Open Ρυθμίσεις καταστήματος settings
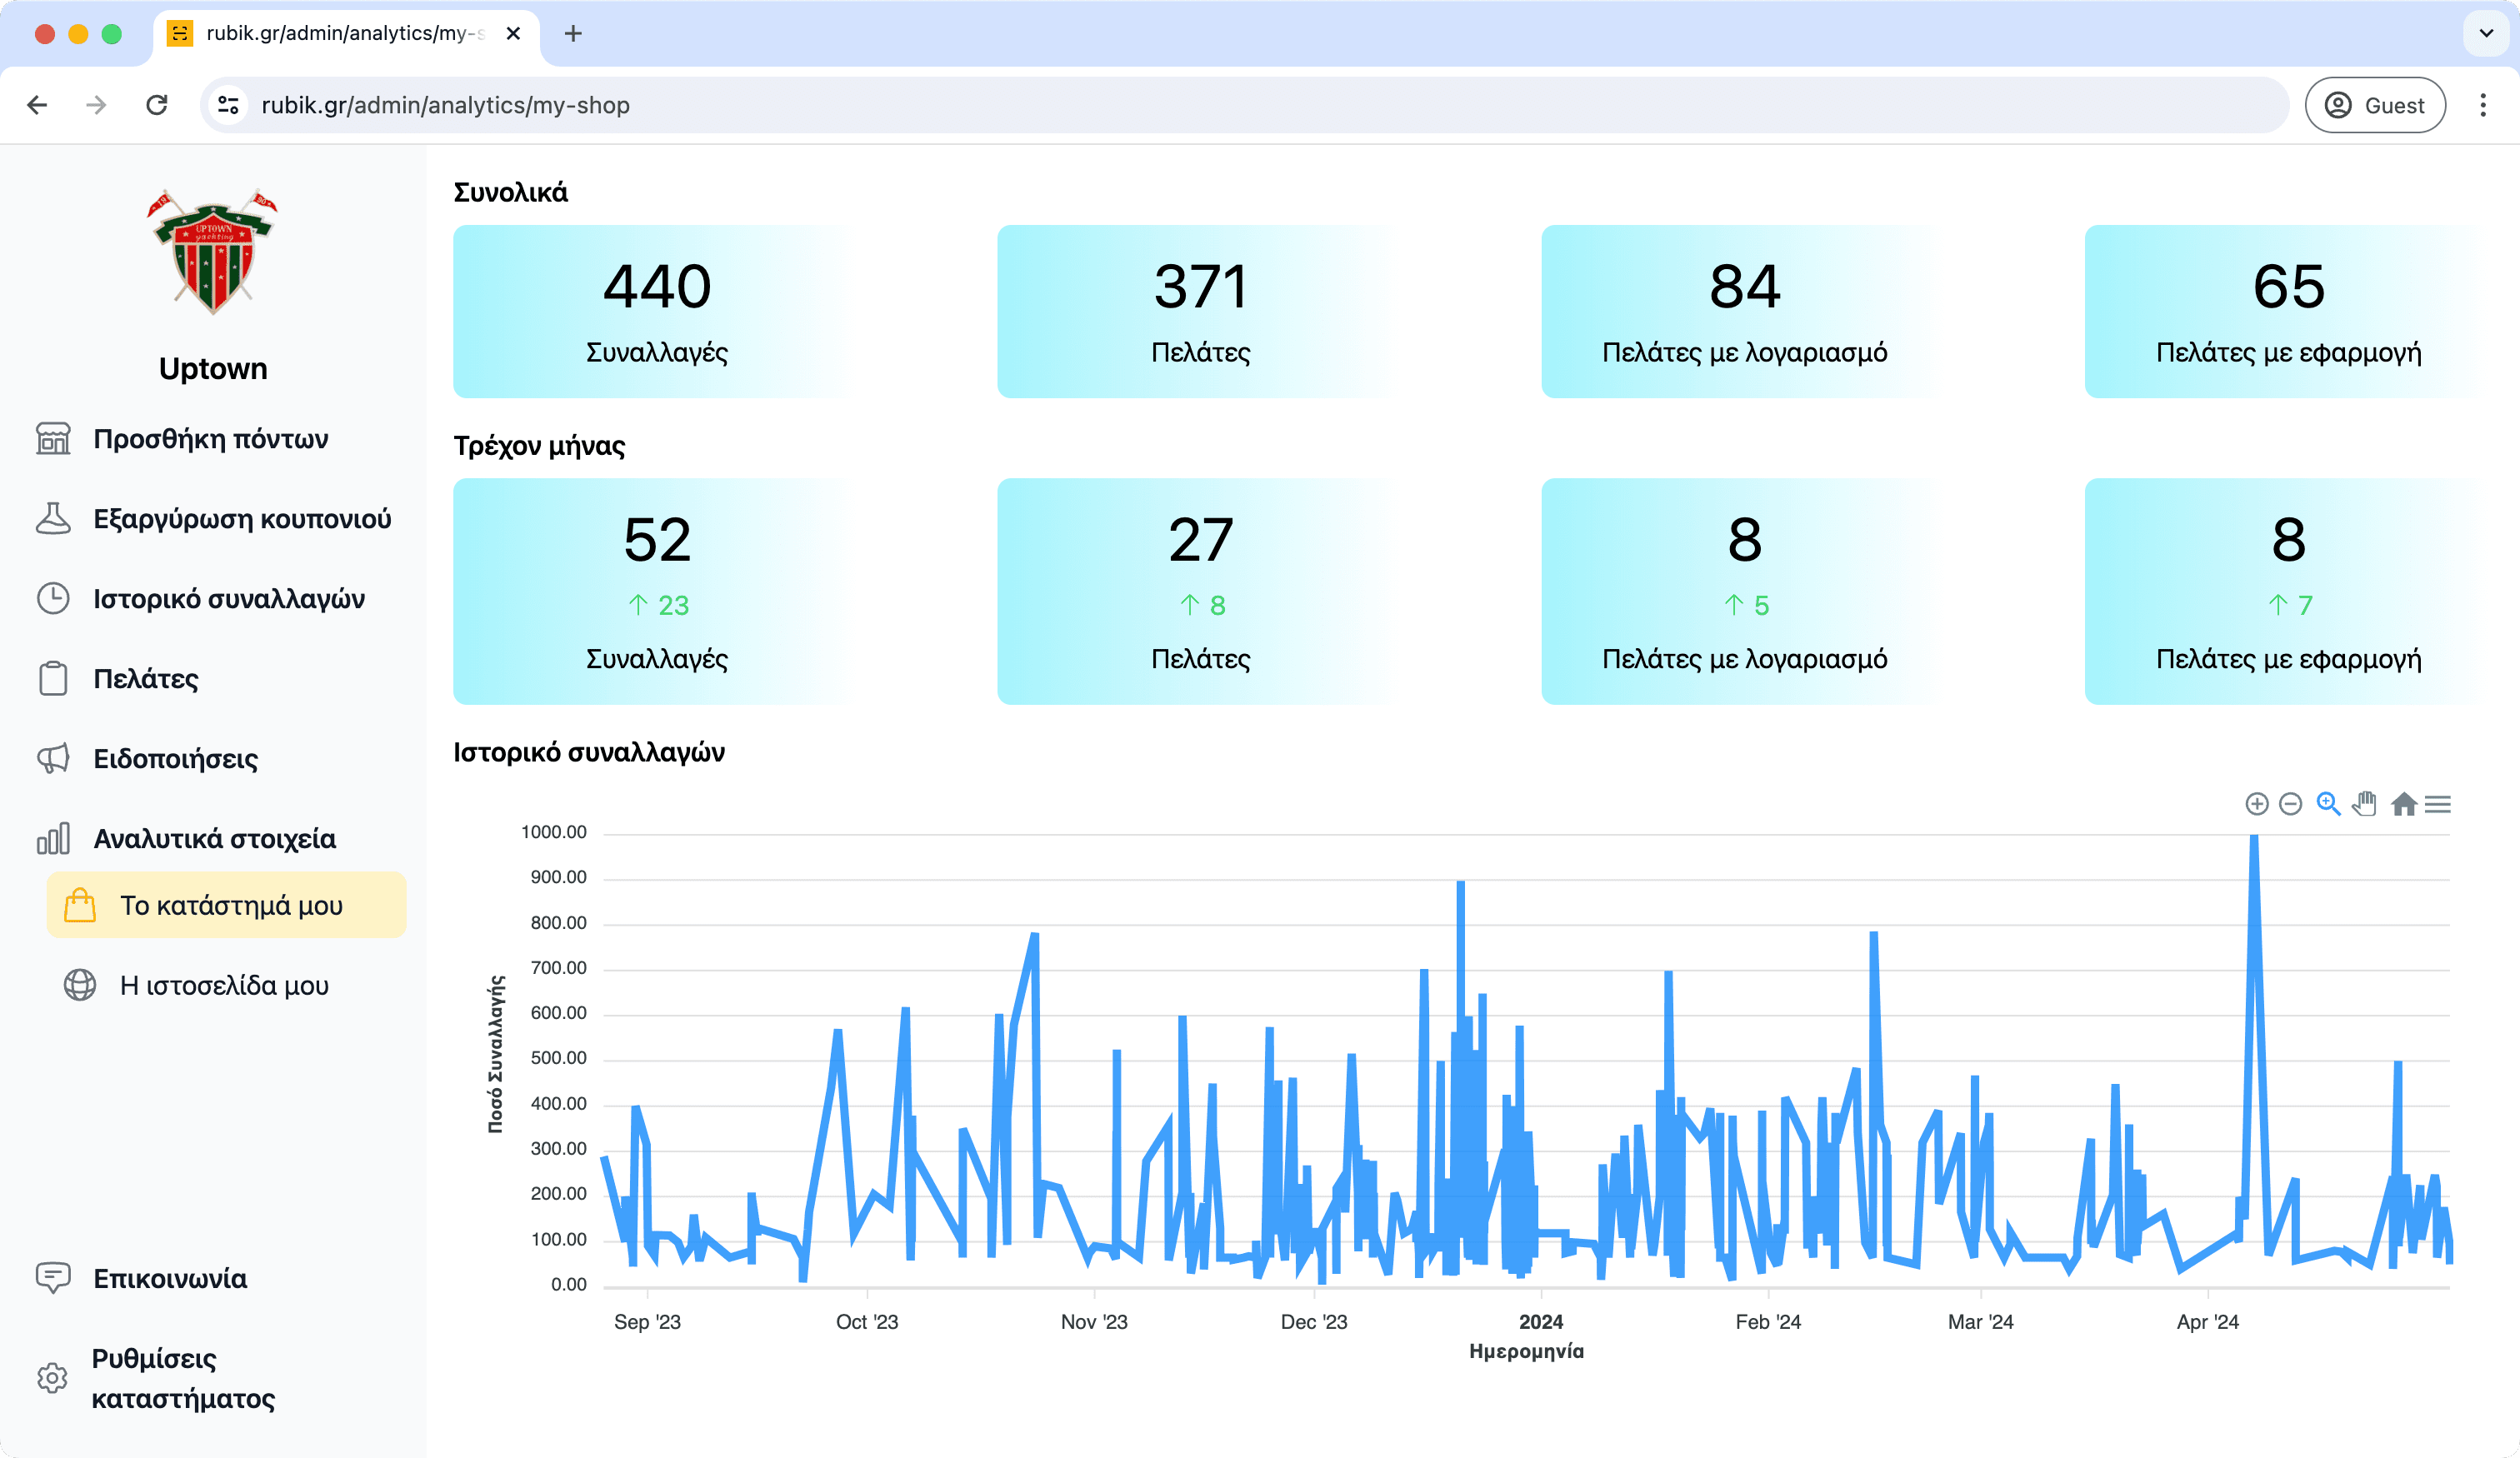2520x1458 pixels. [x=183, y=1378]
